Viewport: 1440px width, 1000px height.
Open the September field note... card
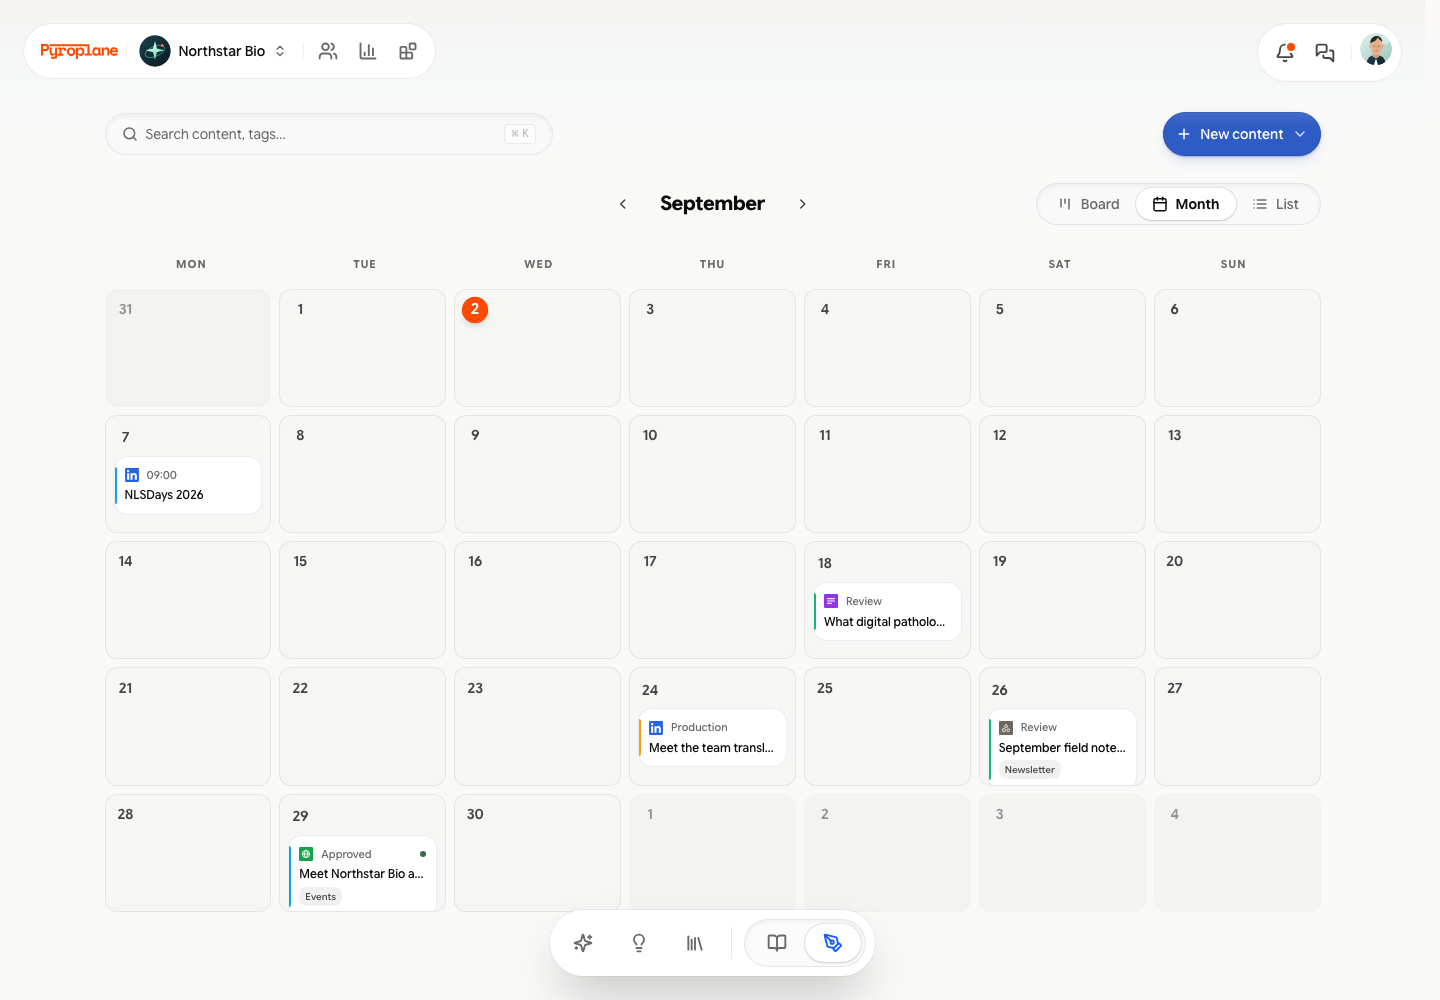1062,747
